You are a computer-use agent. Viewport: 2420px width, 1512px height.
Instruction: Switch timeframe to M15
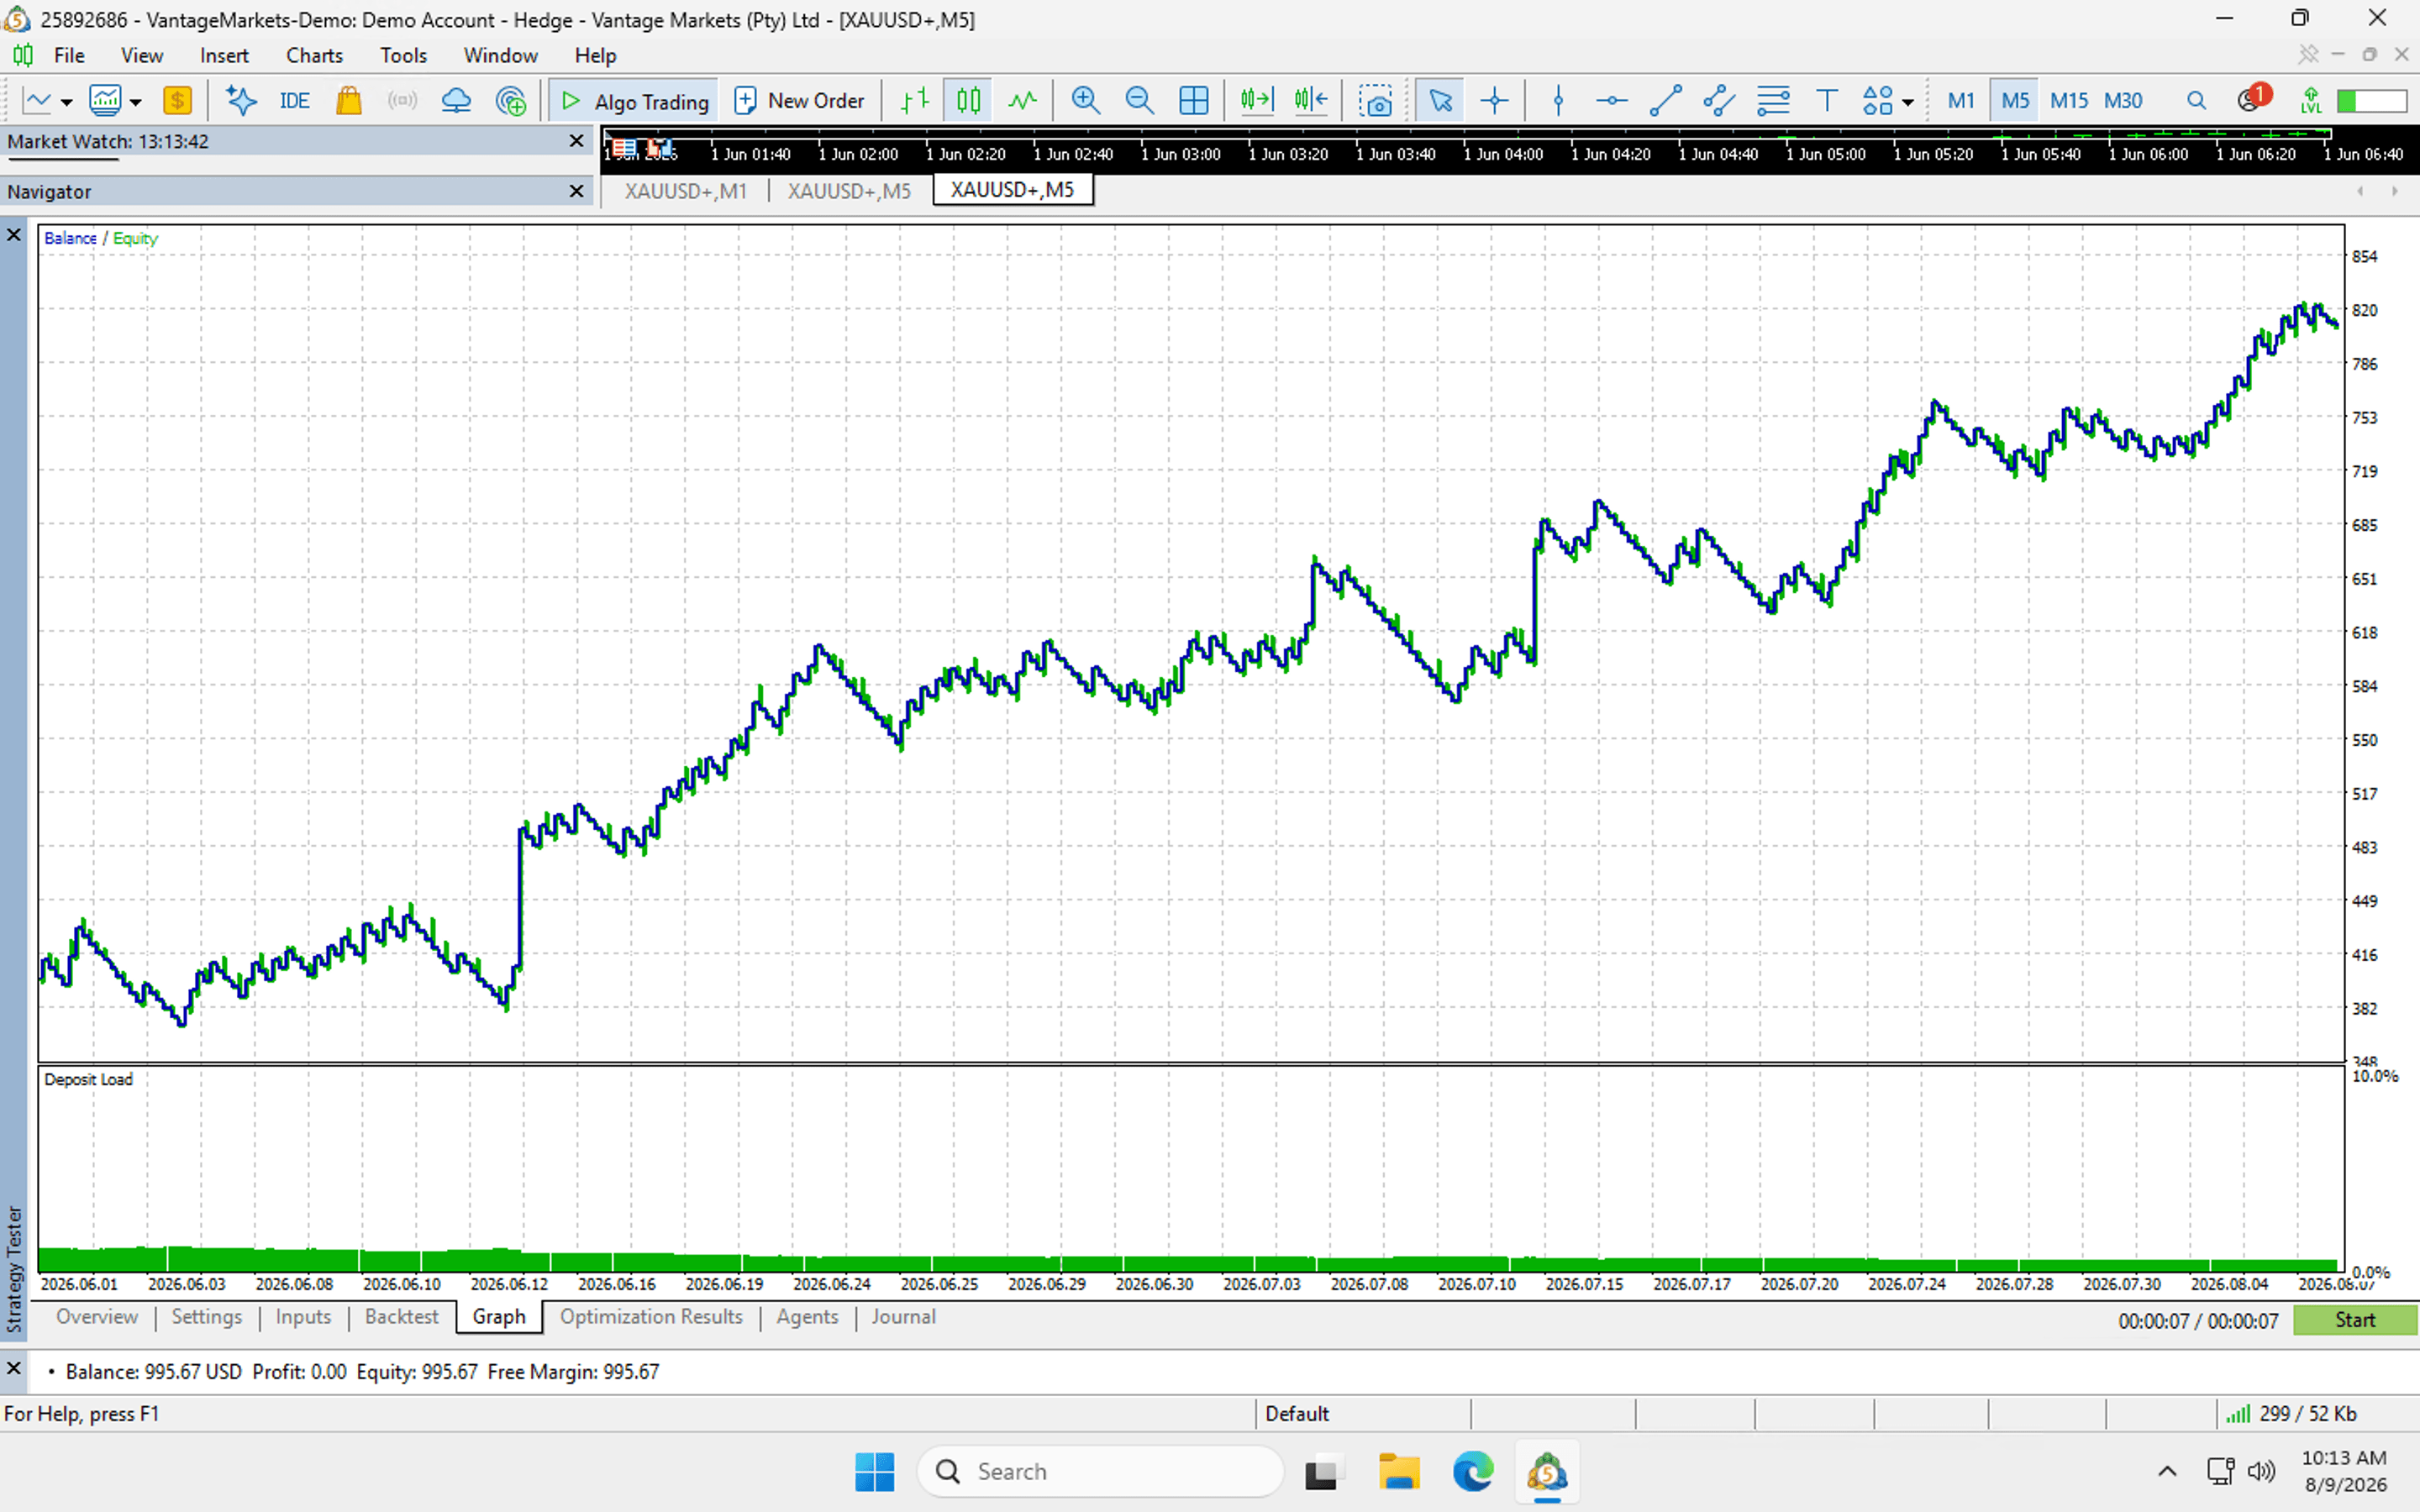2069,101
